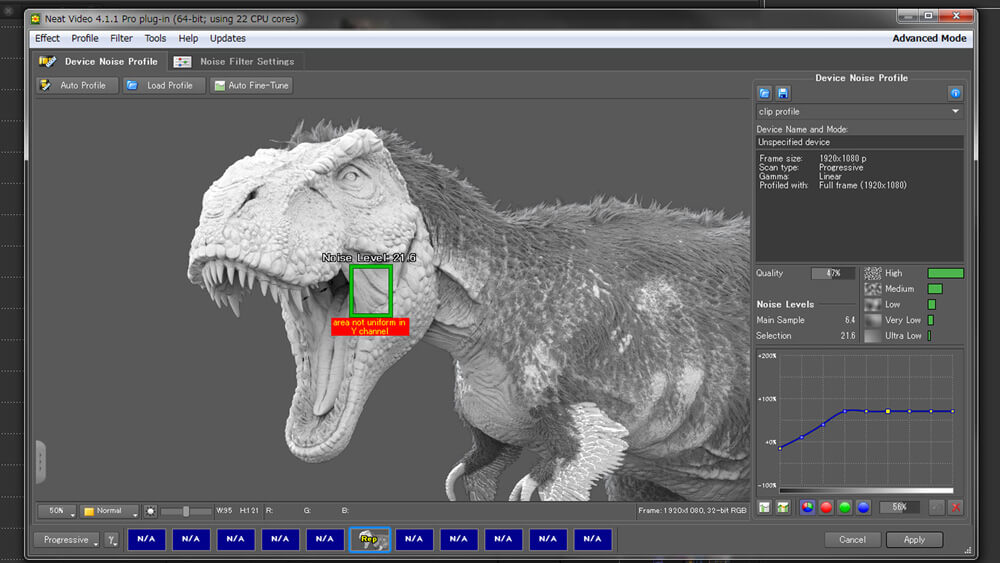Click Advanced Mode label
The image size is (1000, 563).
929,38
